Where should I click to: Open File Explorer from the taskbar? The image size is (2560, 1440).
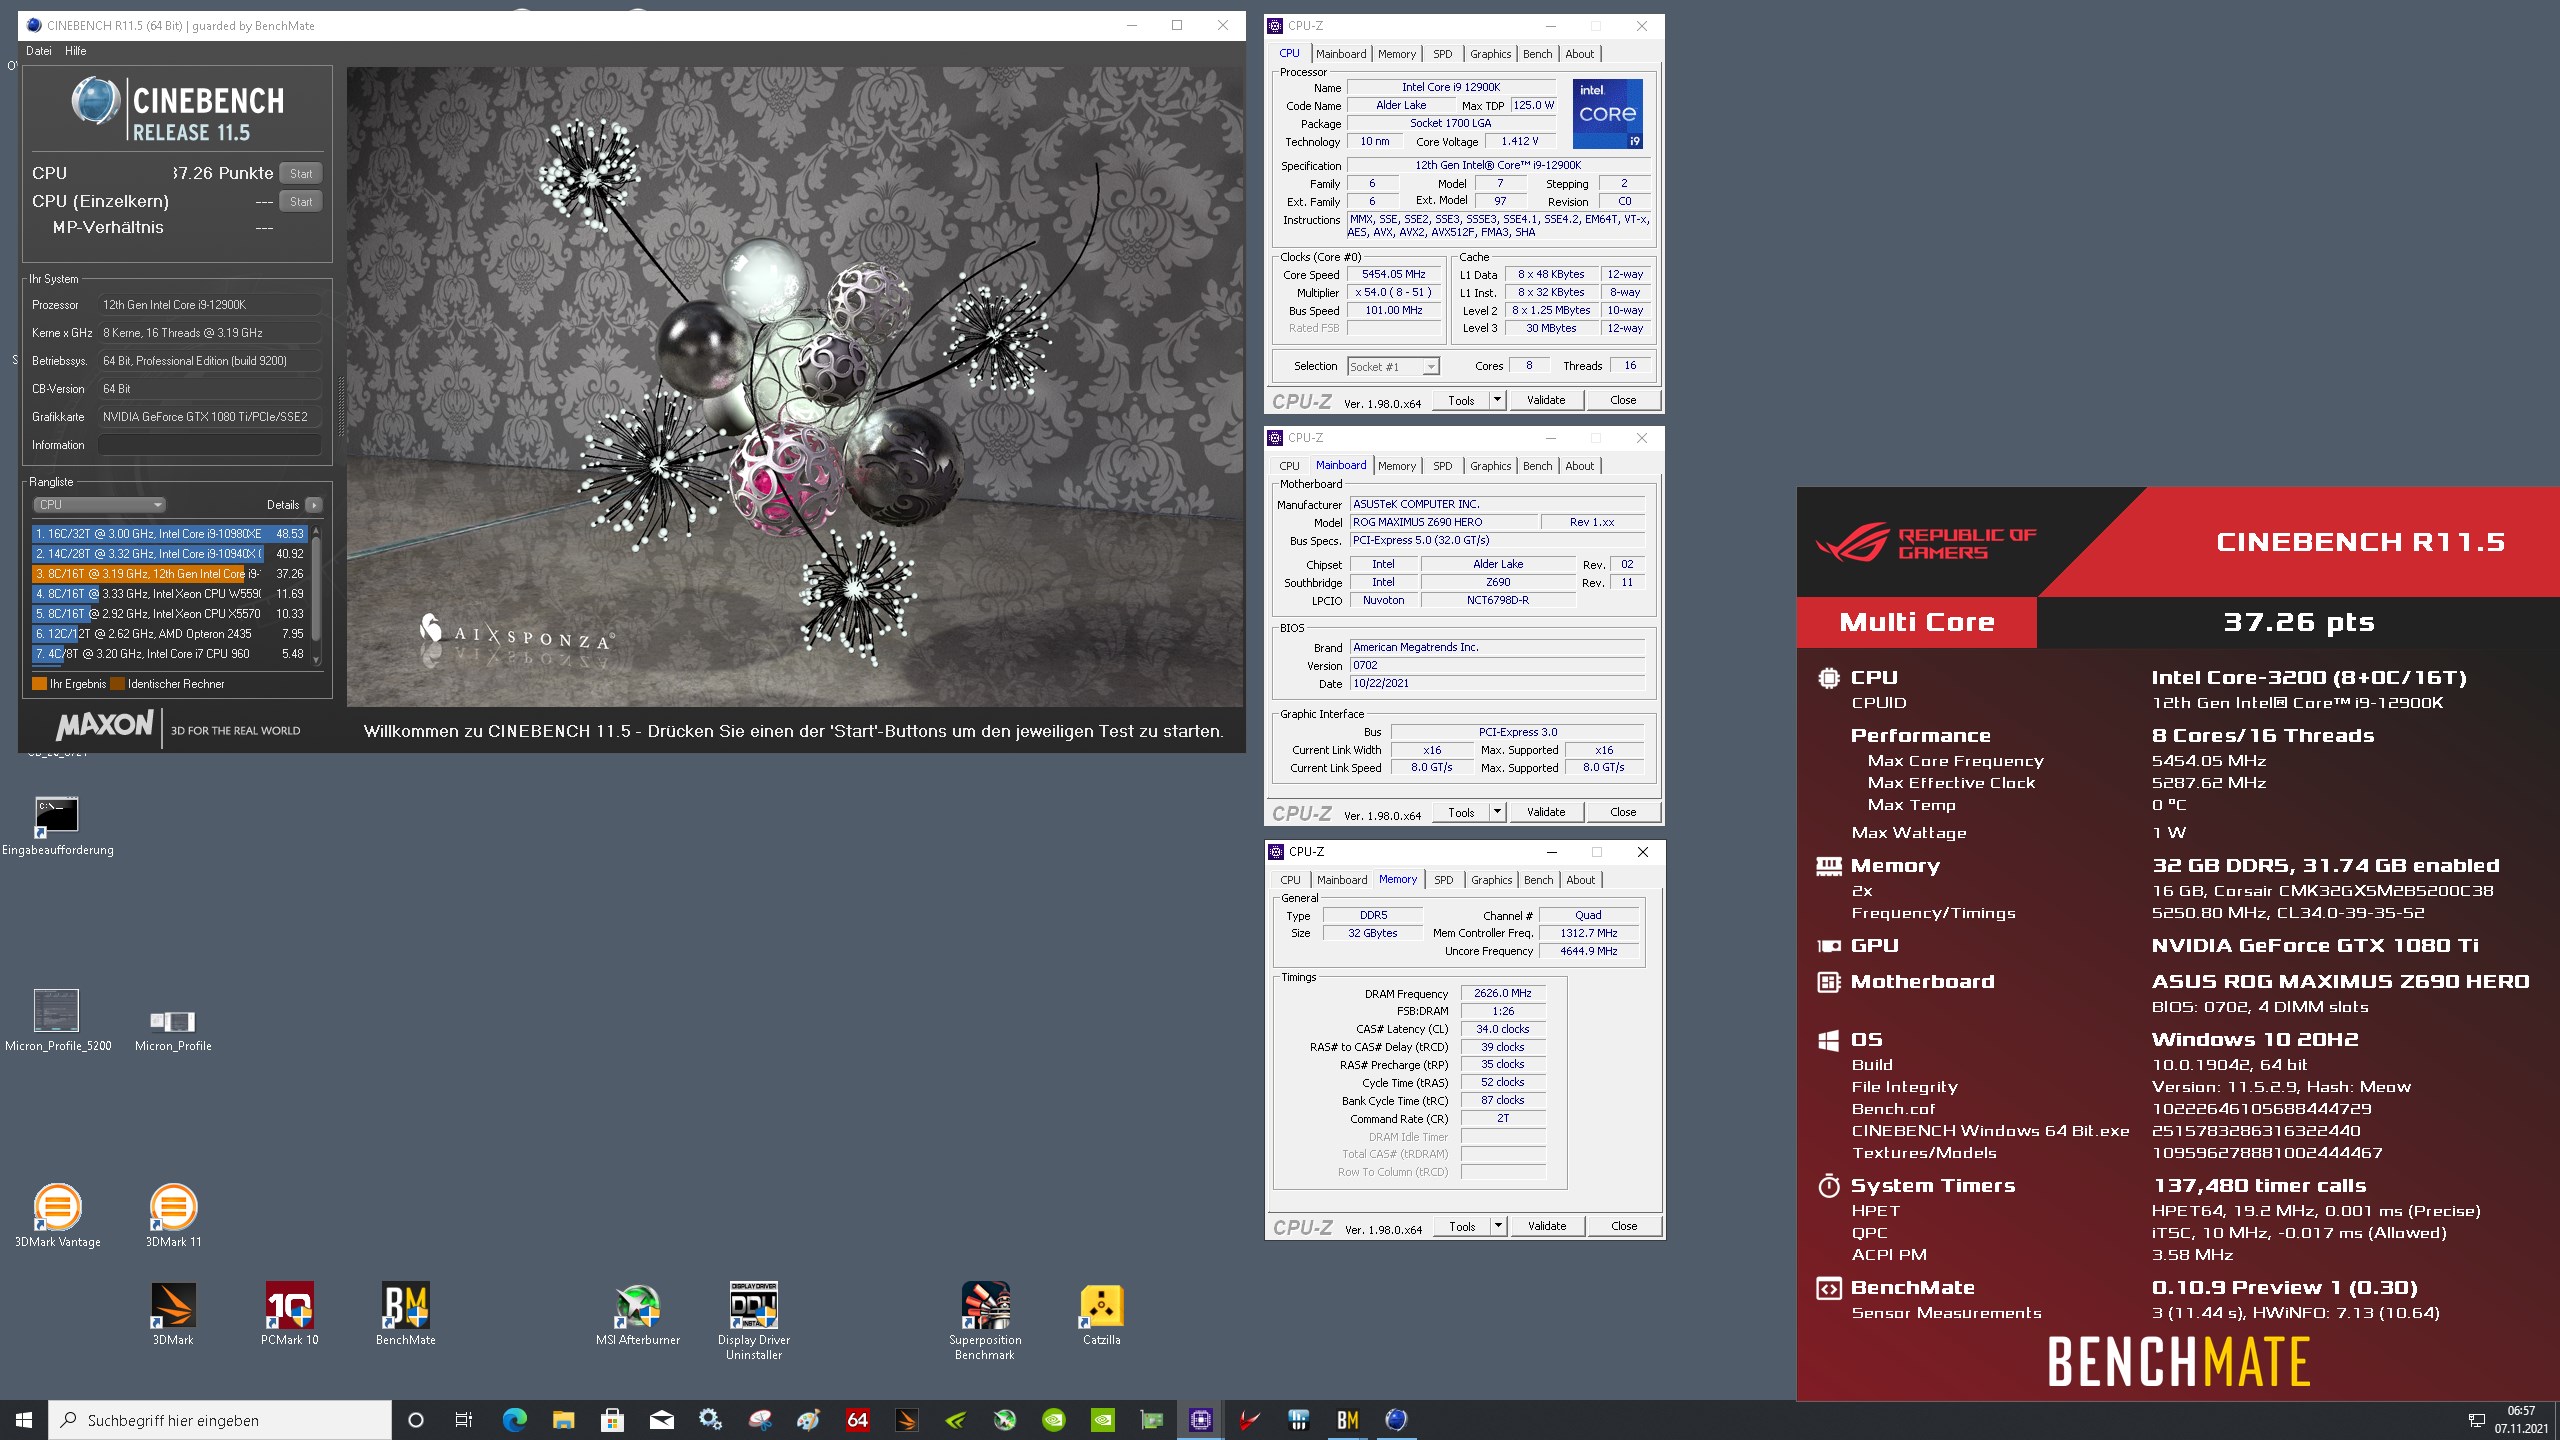pos(563,1420)
